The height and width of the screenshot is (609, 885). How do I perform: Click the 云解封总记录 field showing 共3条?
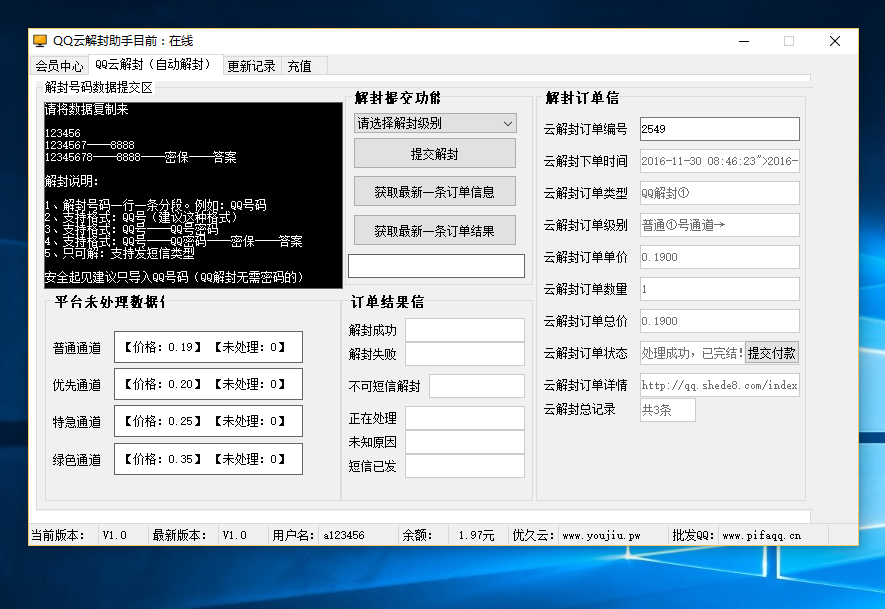[668, 410]
